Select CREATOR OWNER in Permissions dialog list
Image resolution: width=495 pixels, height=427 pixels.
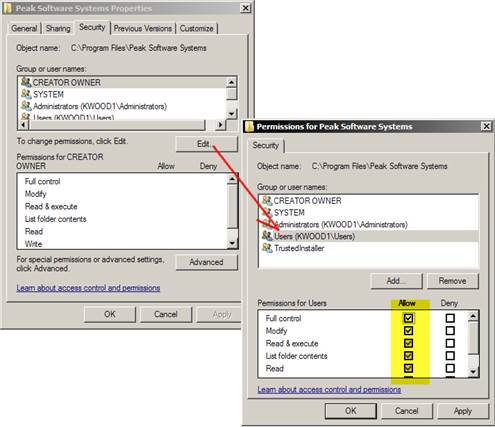point(368,201)
